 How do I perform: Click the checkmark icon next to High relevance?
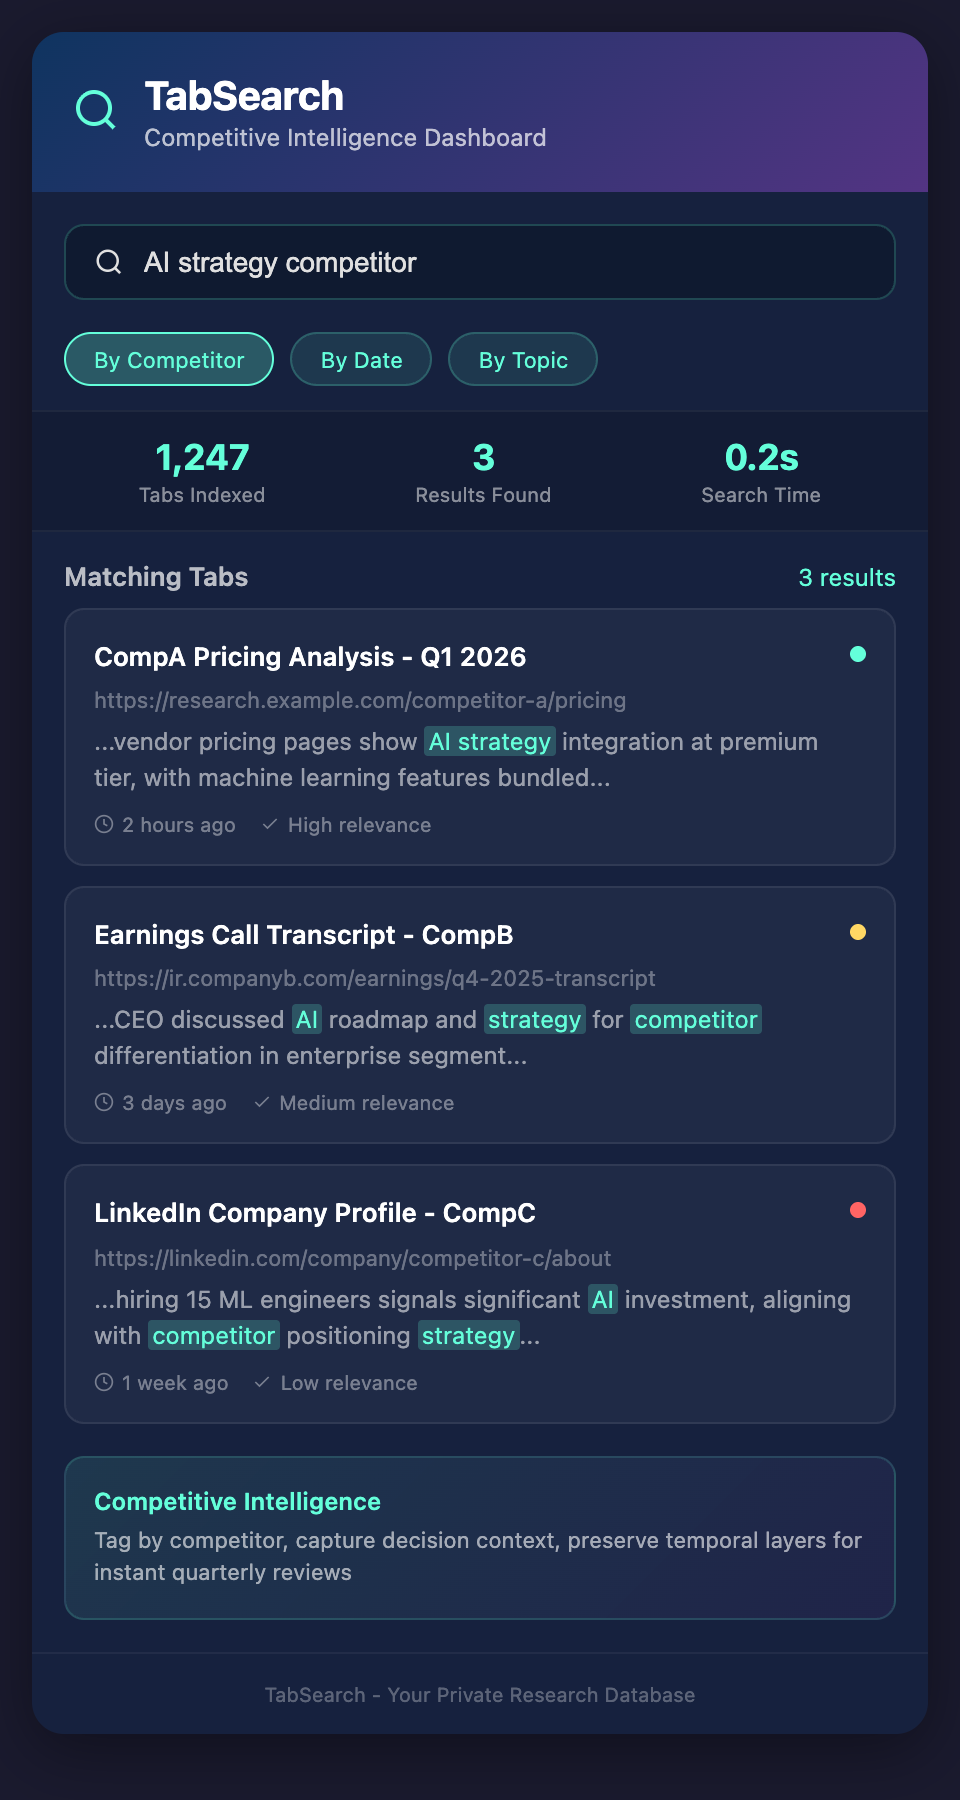(269, 825)
